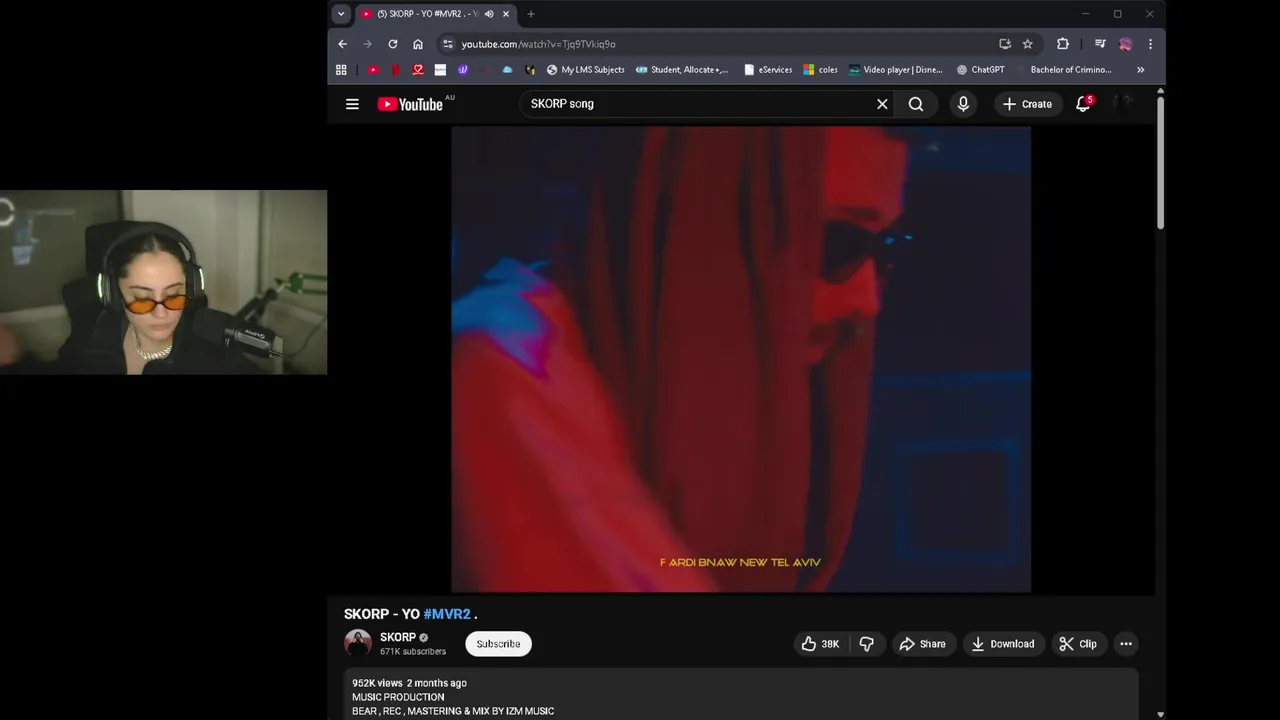Click the webcam overlay feed

tap(163, 282)
